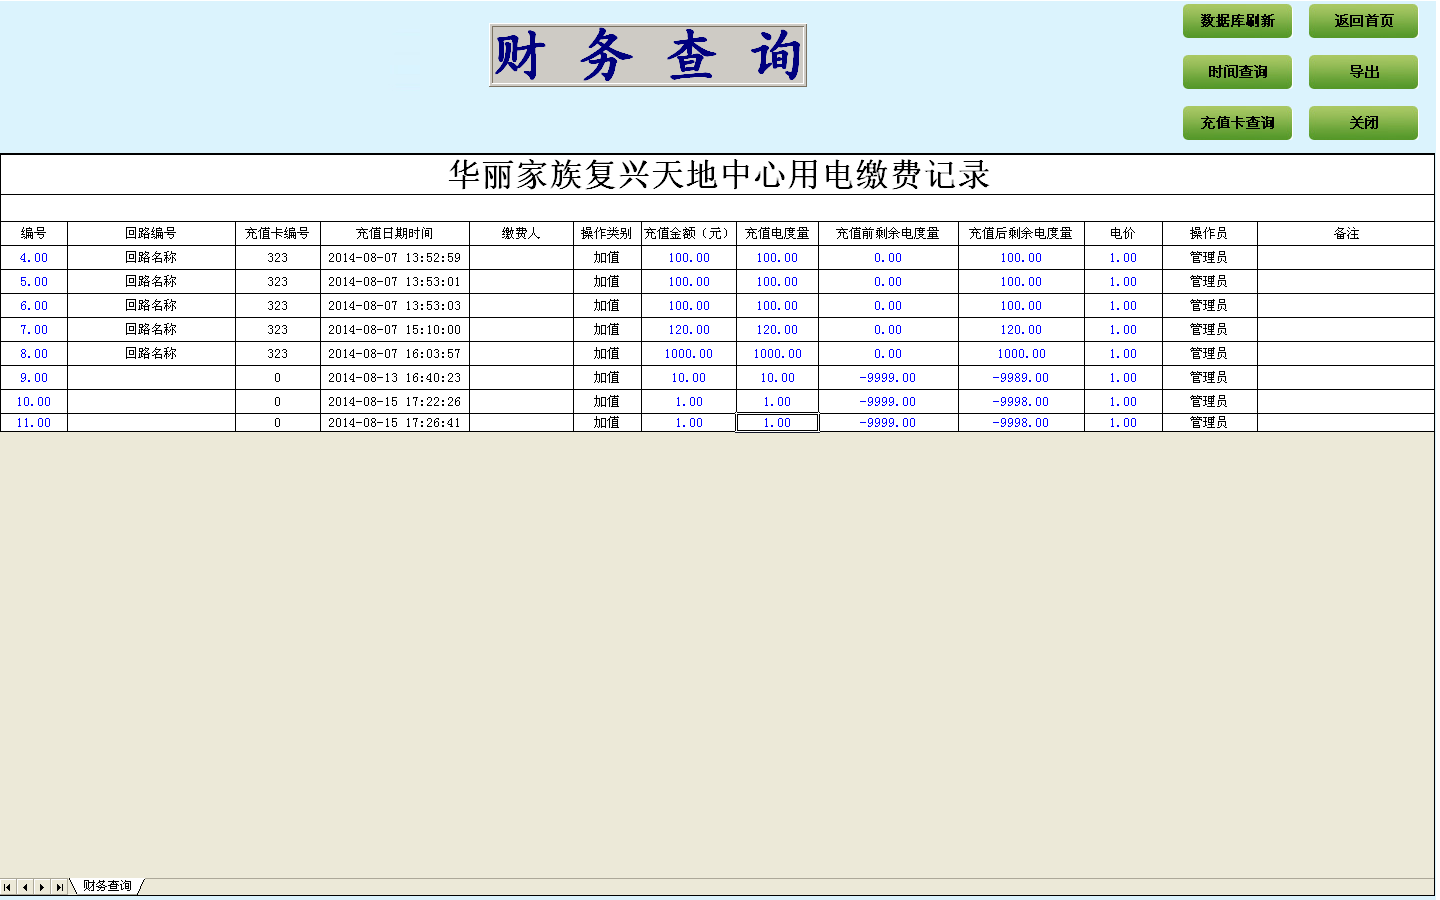Screen dimensions: 1440x900
Task: Select the 编号 column header
Action: tap(34, 233)
